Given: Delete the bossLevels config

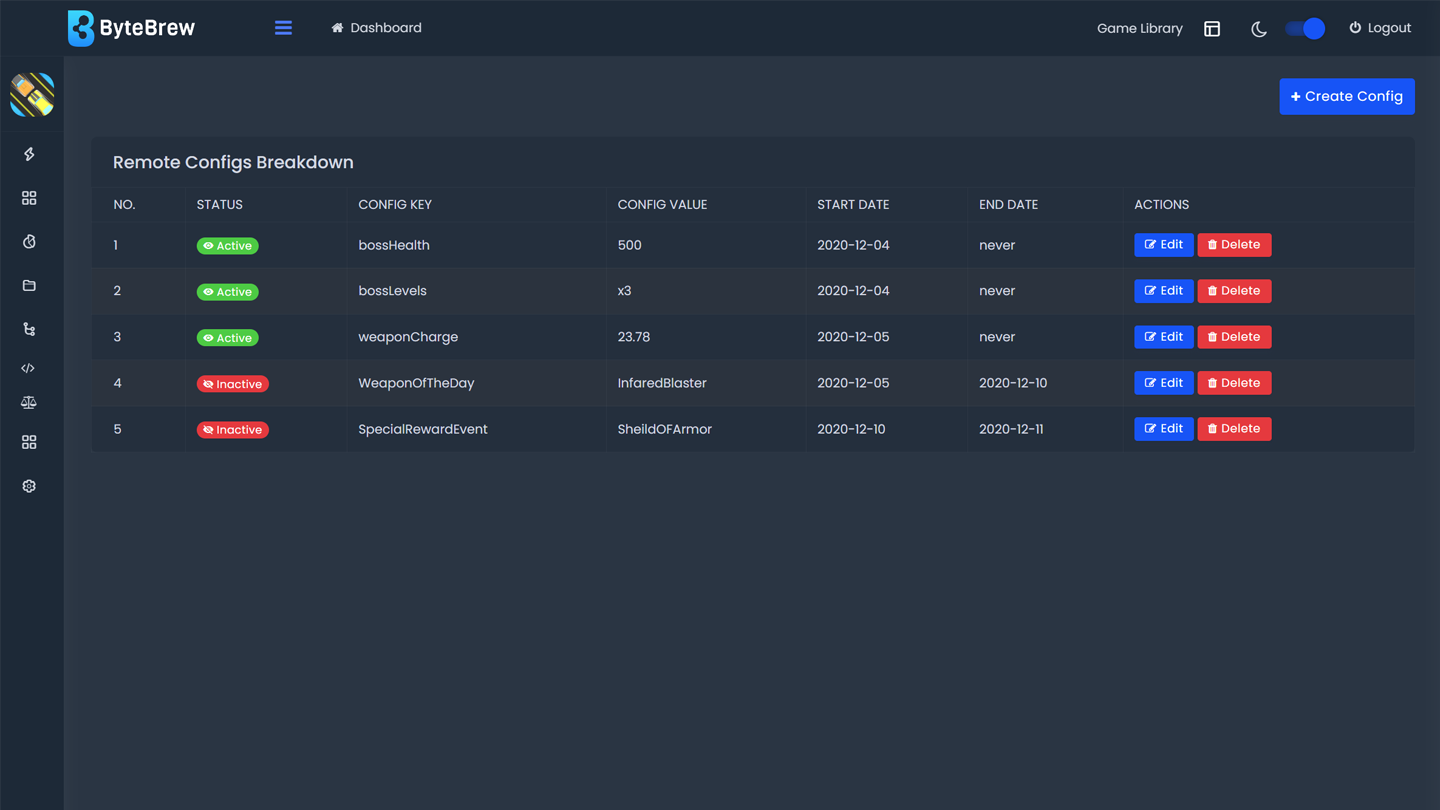Looking at the screenshot, I should pyautogui.click(x=1234, y=291).
